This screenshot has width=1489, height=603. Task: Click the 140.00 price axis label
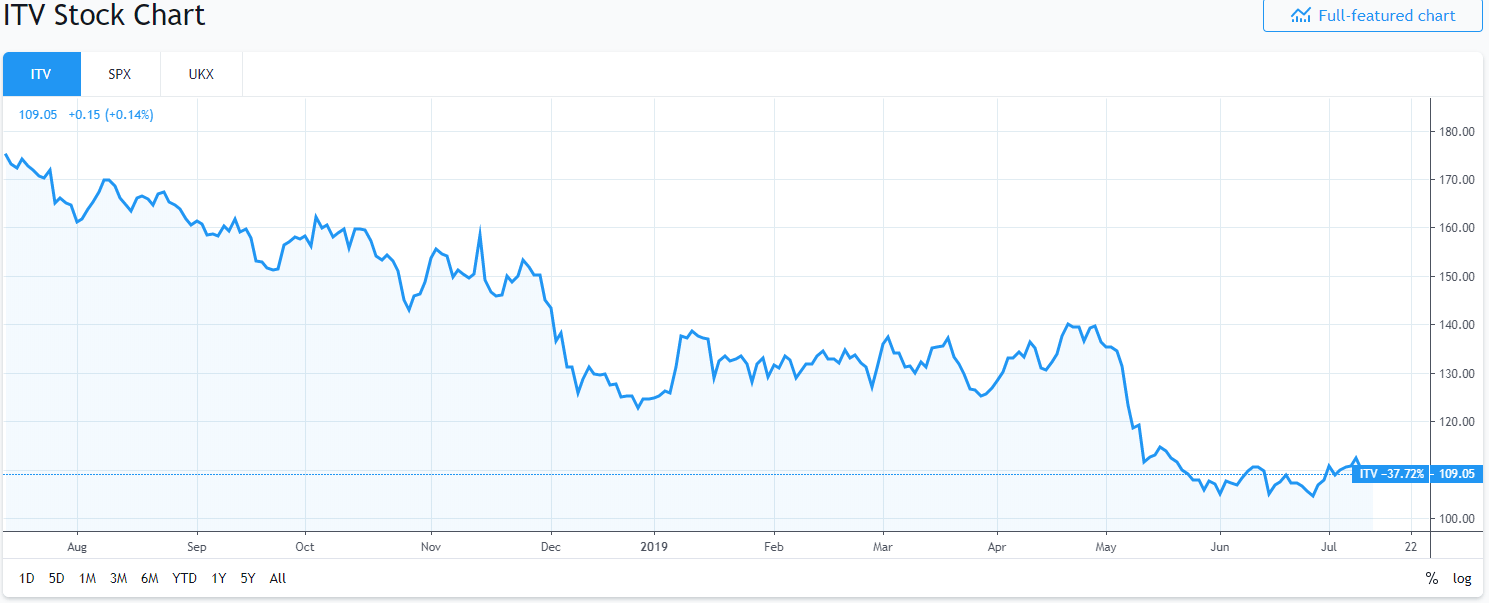(x=1457, y=325)
